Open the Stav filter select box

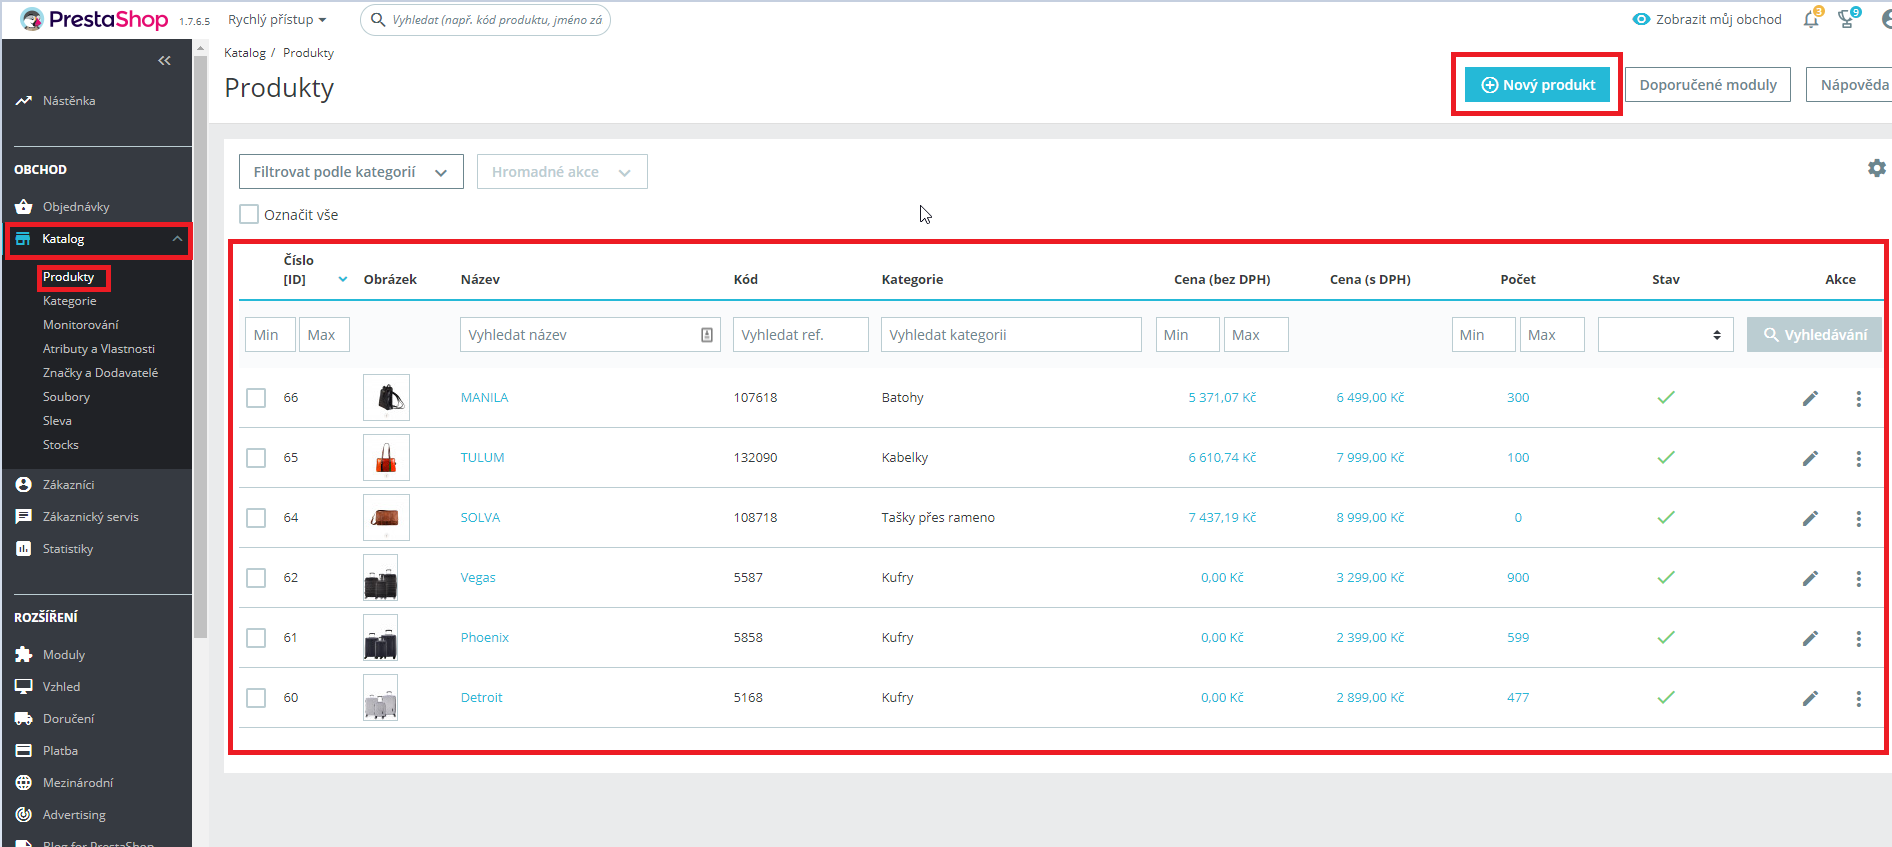pyautogui.click(x=1666, y=335)
